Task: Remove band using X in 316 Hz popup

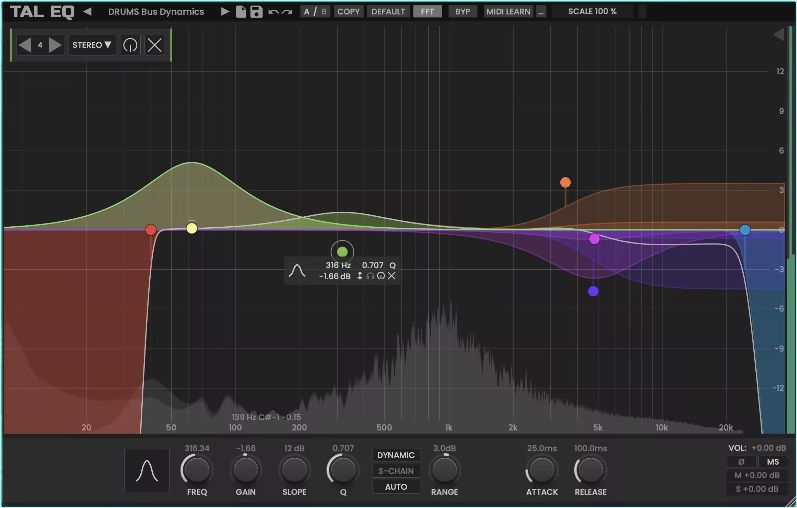Action: (x=392, y=276)
